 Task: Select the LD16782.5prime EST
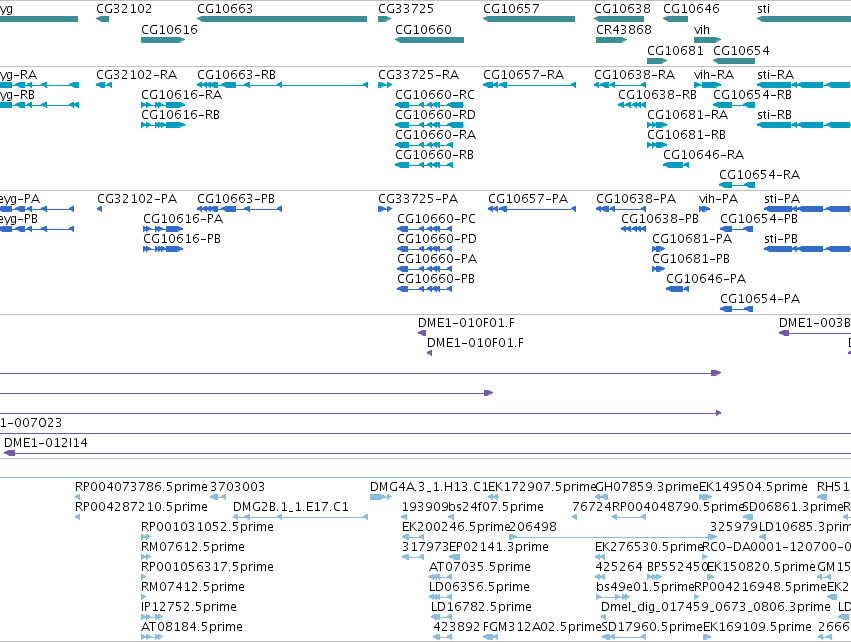tap(442, 617)
